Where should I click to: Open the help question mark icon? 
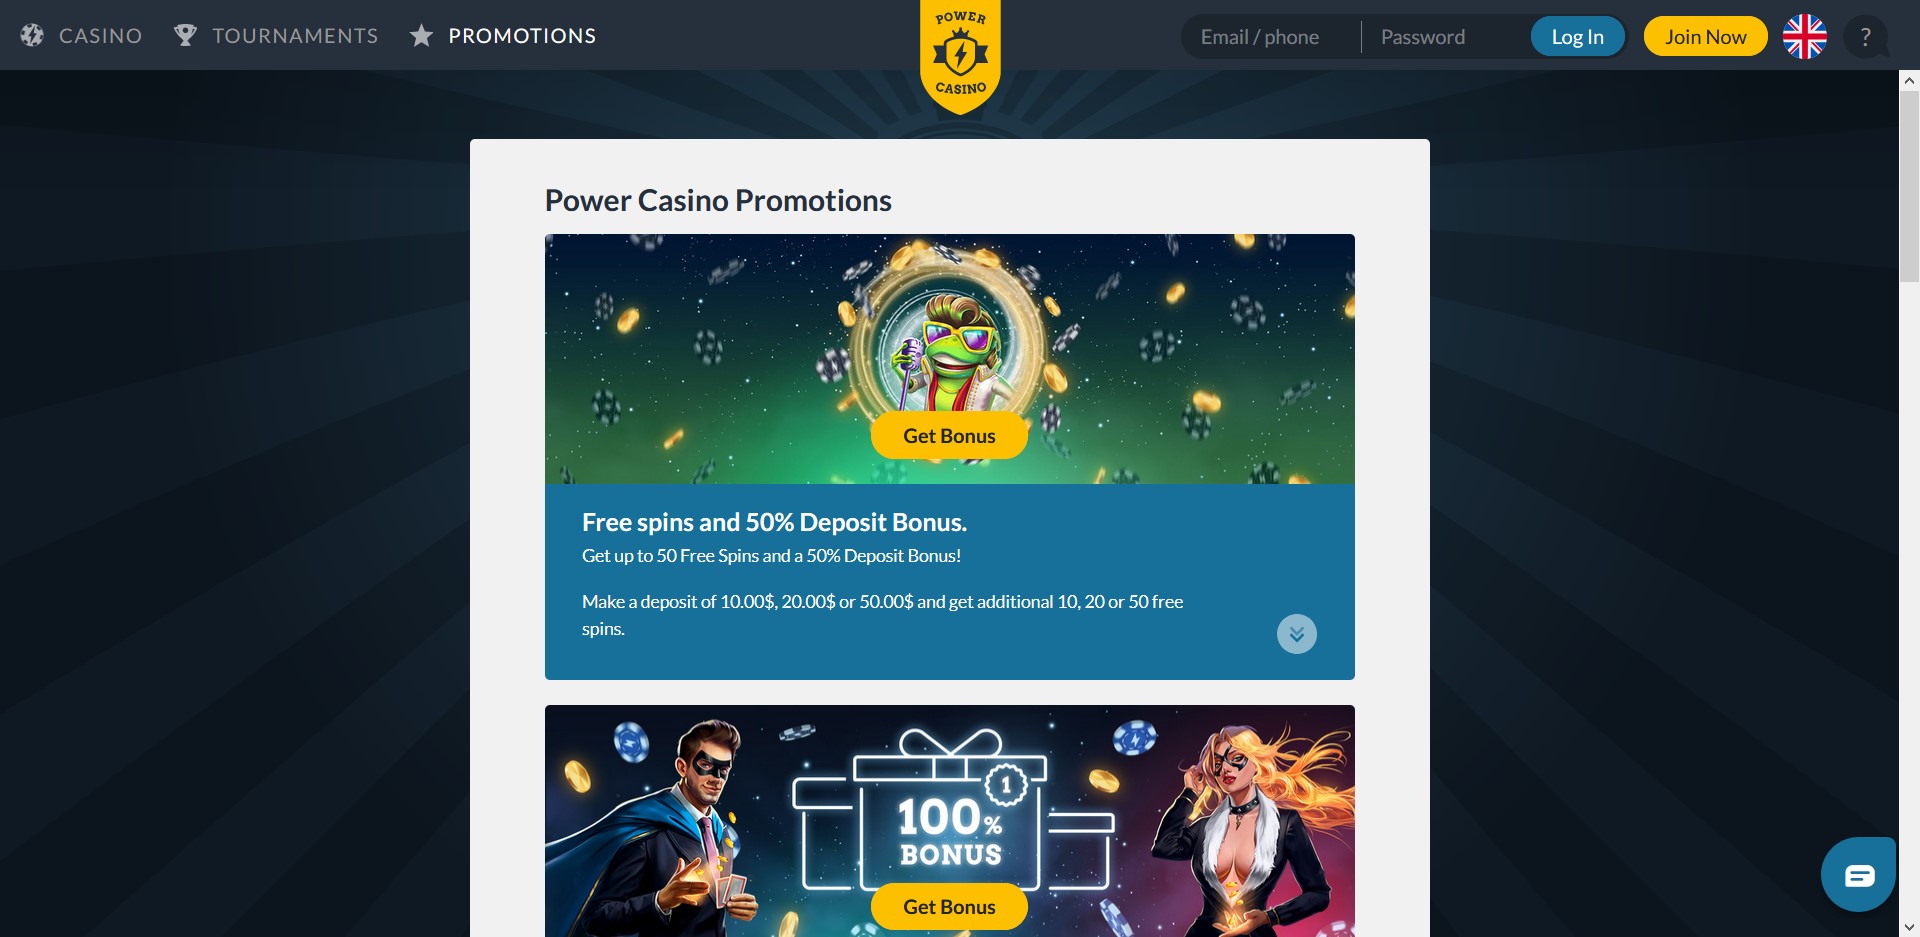coord(1865,37)
